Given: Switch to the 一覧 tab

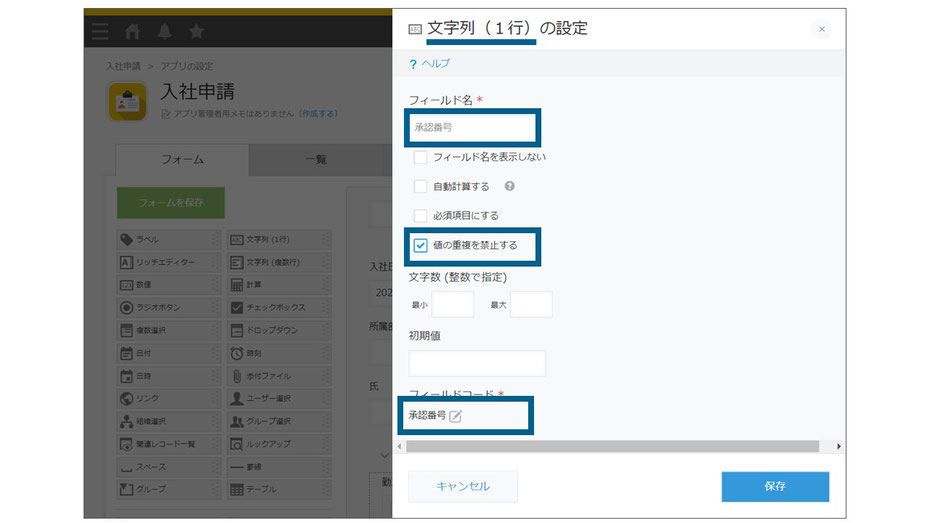Looking at the screenshot, I should click(x=315, y=160).
